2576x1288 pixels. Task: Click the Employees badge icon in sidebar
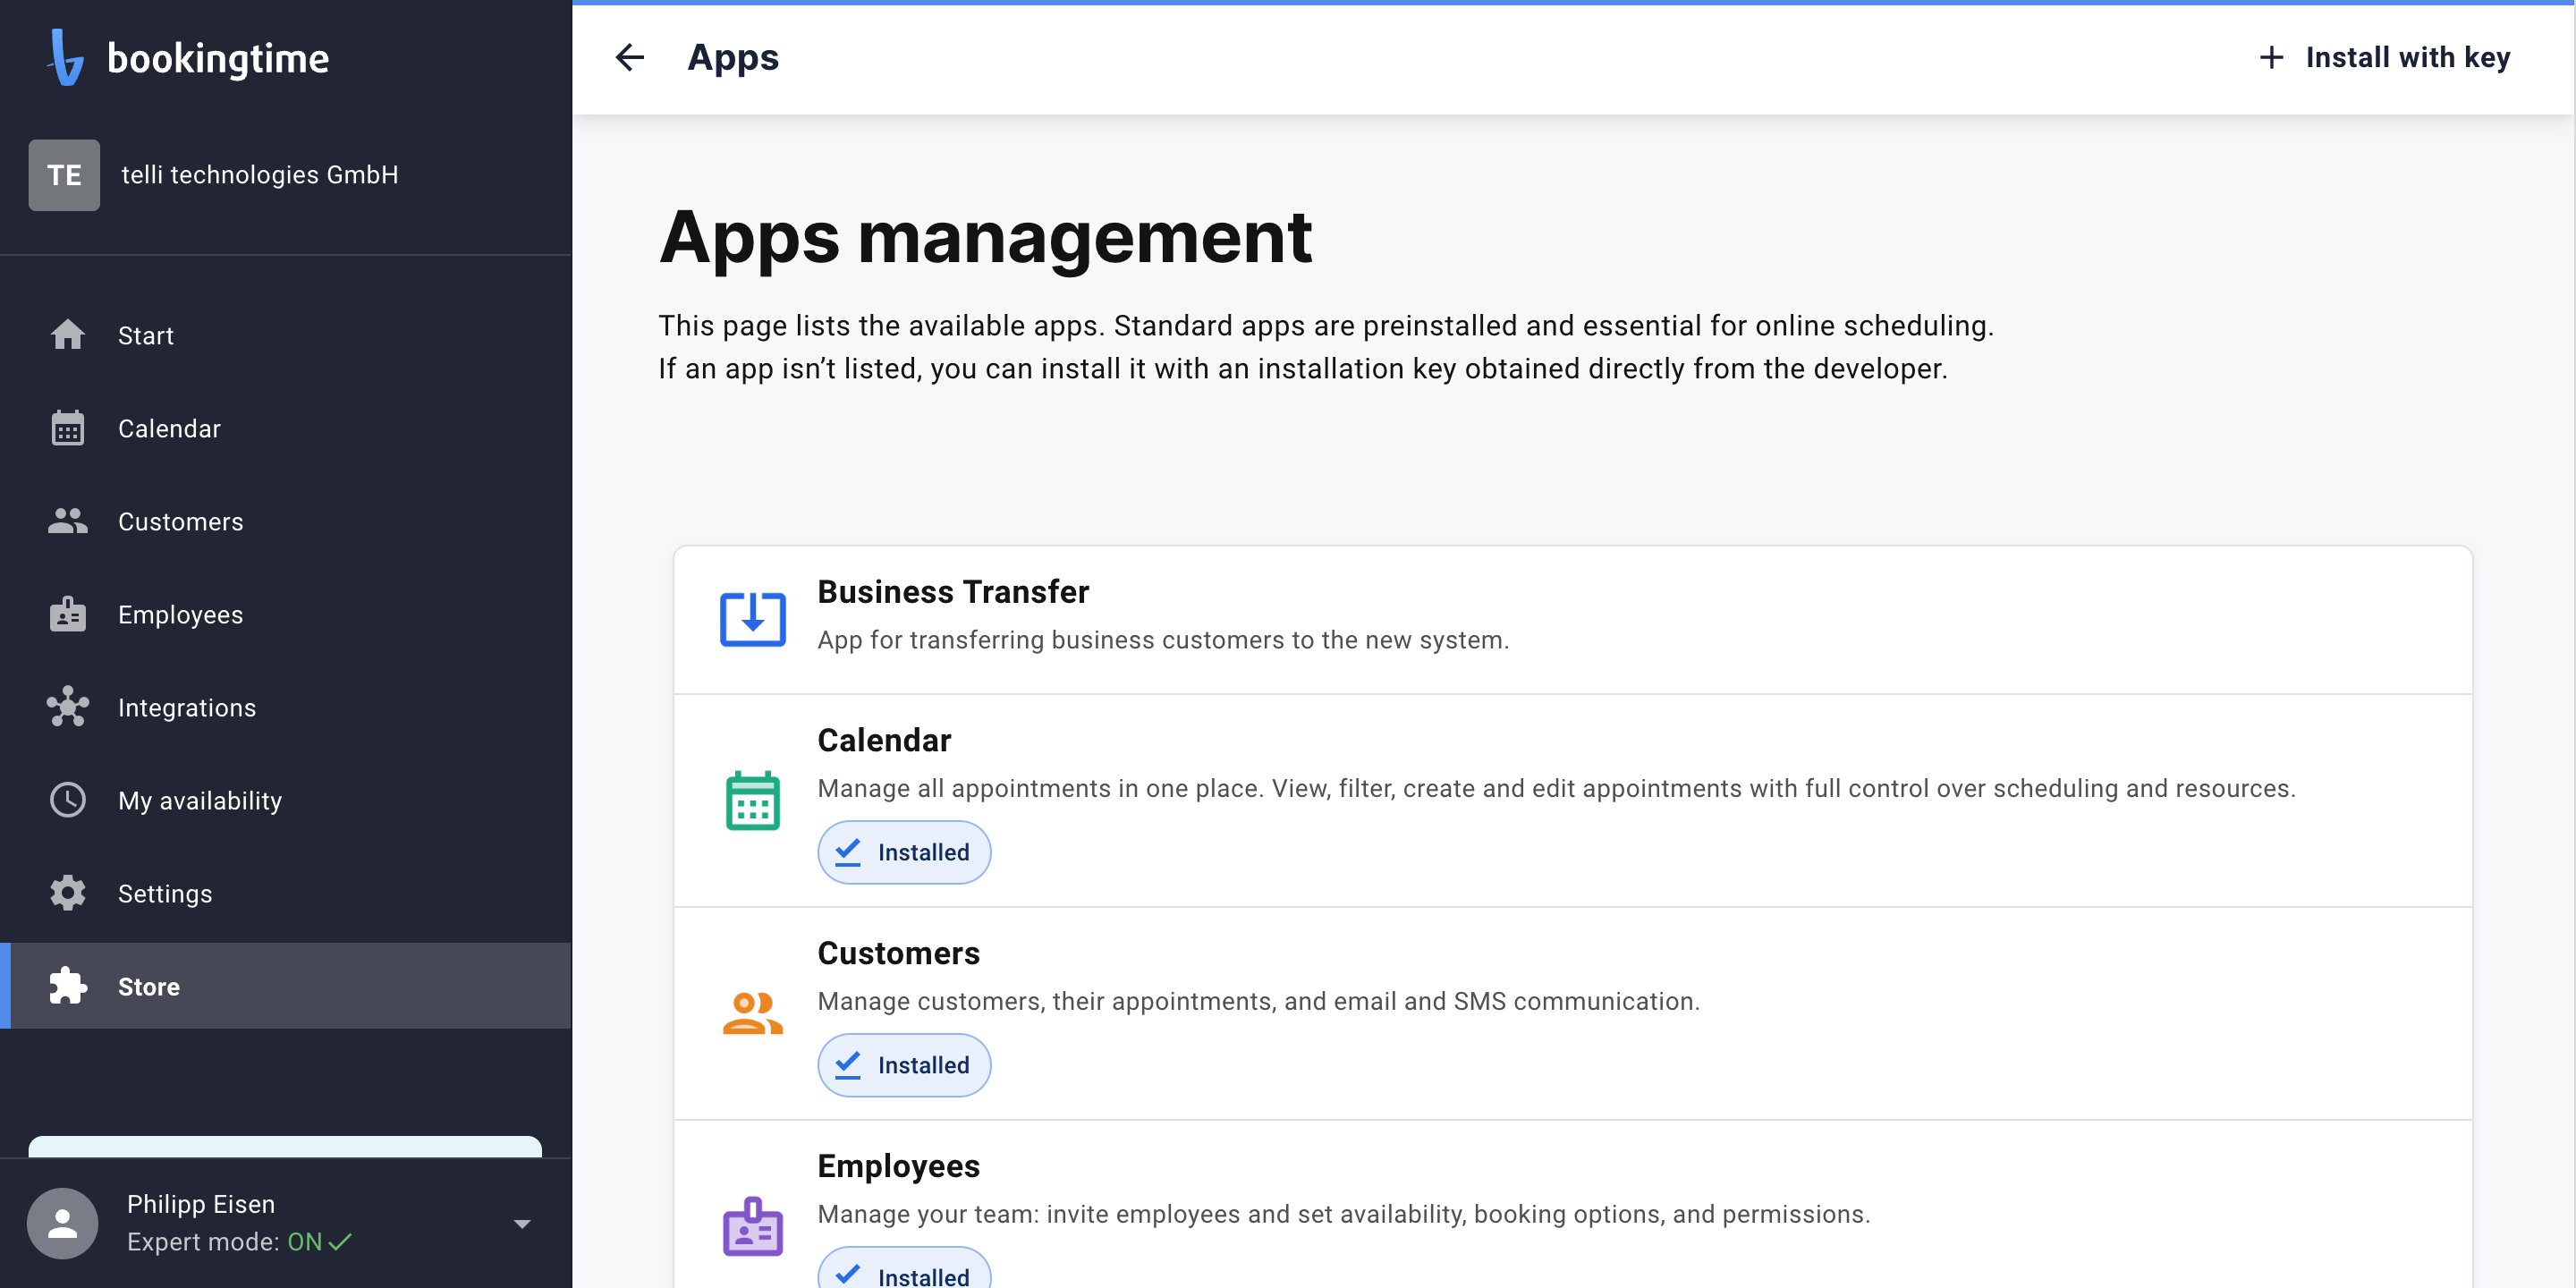(x=68, y=613)
